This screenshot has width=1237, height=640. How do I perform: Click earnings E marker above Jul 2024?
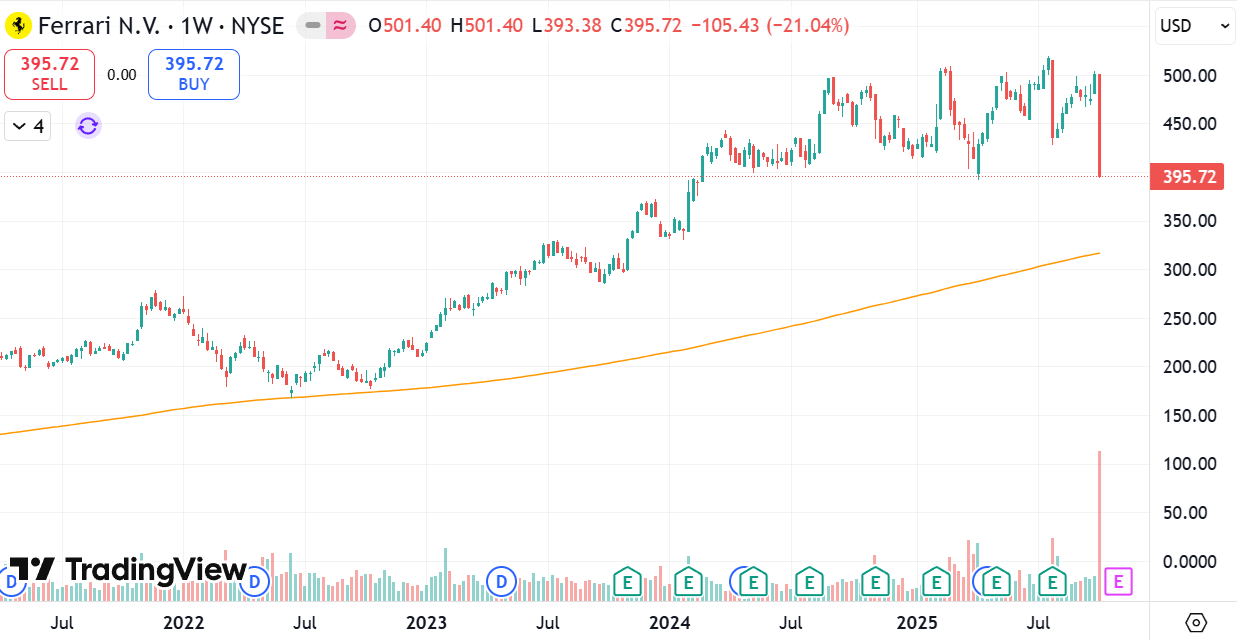[809, 581]
